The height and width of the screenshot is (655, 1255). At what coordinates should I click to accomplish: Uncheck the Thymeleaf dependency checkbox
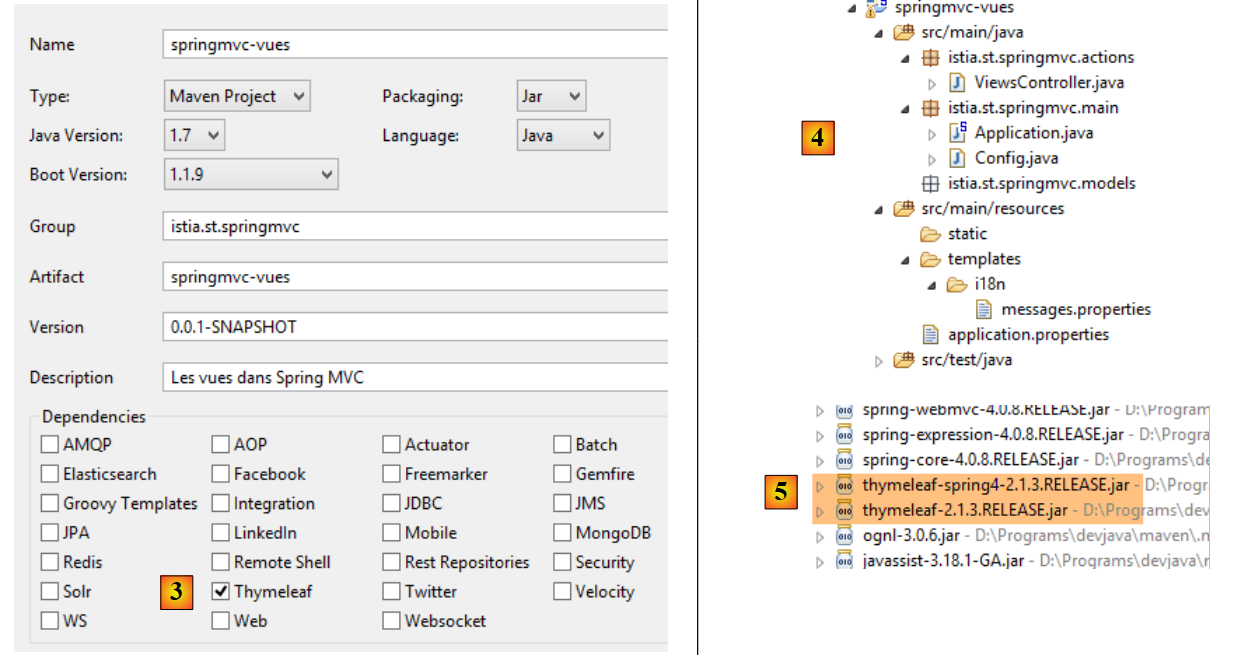221,591
